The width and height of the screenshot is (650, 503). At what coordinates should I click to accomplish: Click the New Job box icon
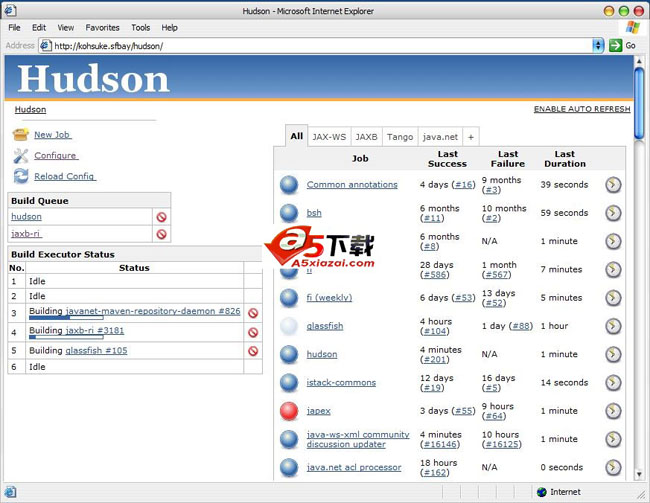click(20, 134)
